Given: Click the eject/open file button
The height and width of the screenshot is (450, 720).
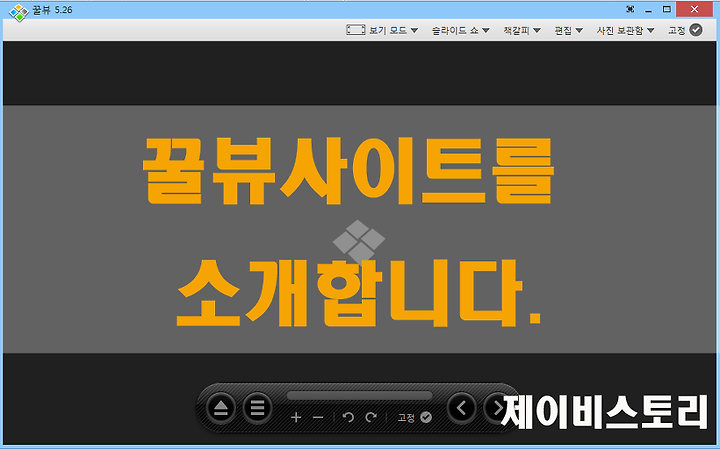Looking at the screenshot, I should (x=221, y=408).
